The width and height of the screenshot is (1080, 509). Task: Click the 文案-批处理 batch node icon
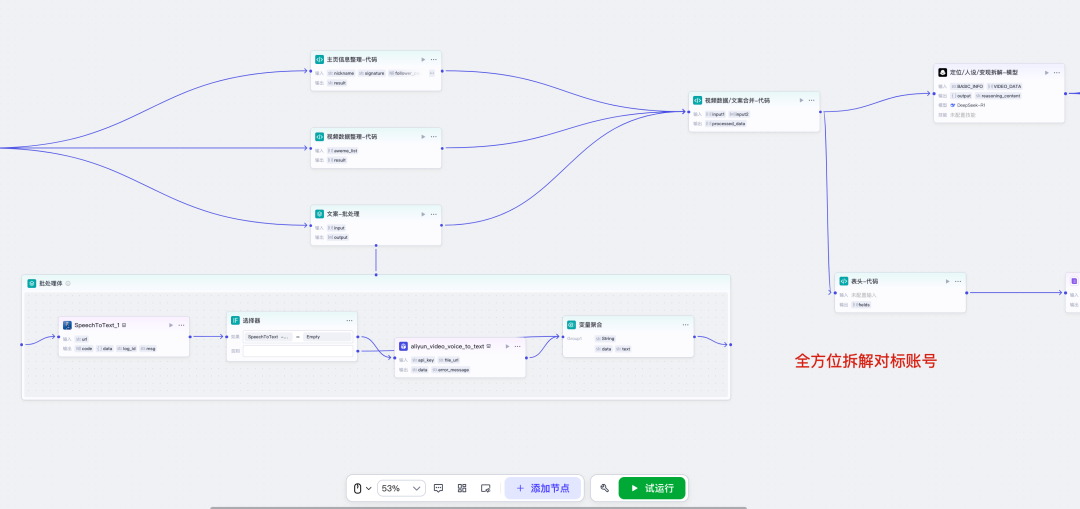(x=320, y=214)
